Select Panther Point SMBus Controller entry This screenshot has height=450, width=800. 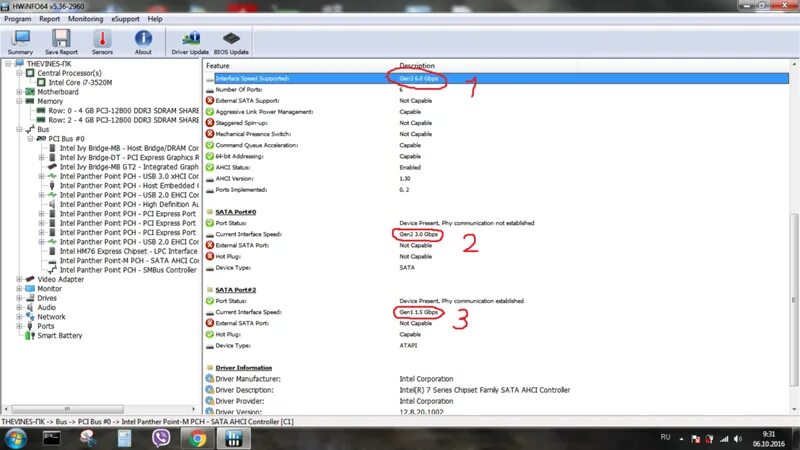(x=128, y=270)
